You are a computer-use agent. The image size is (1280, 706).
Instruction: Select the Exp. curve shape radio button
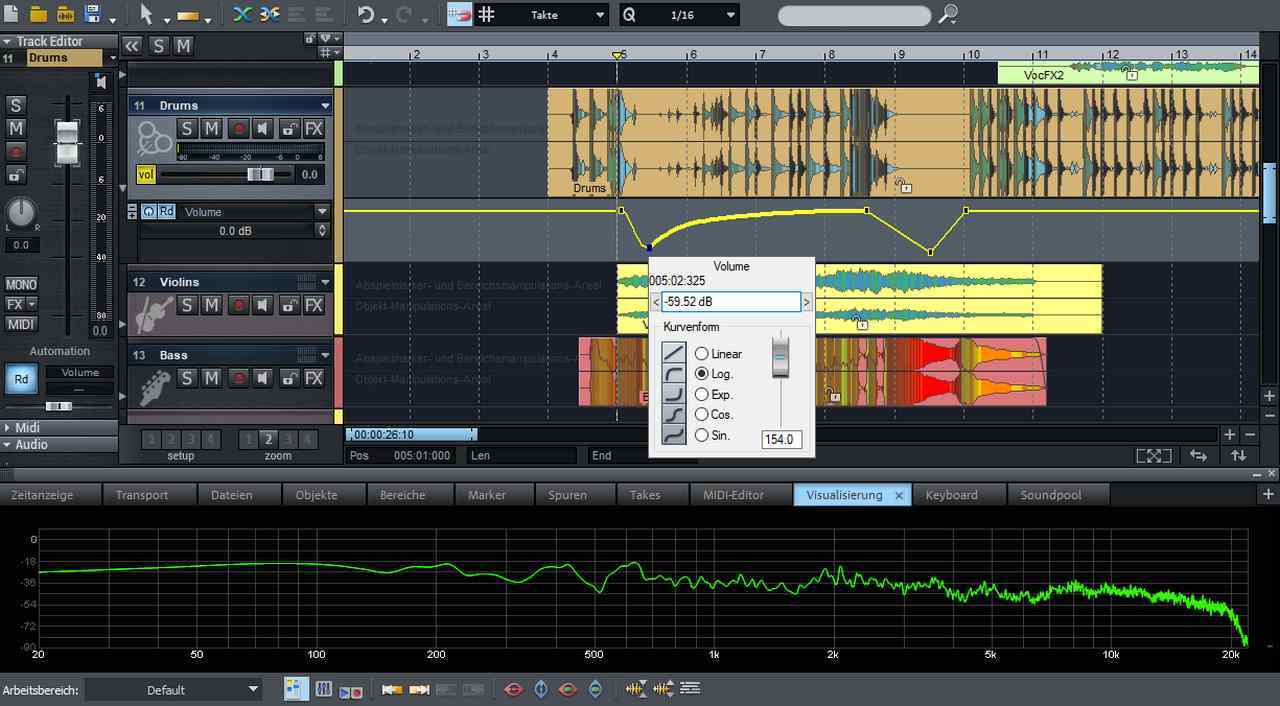(701, 394)
